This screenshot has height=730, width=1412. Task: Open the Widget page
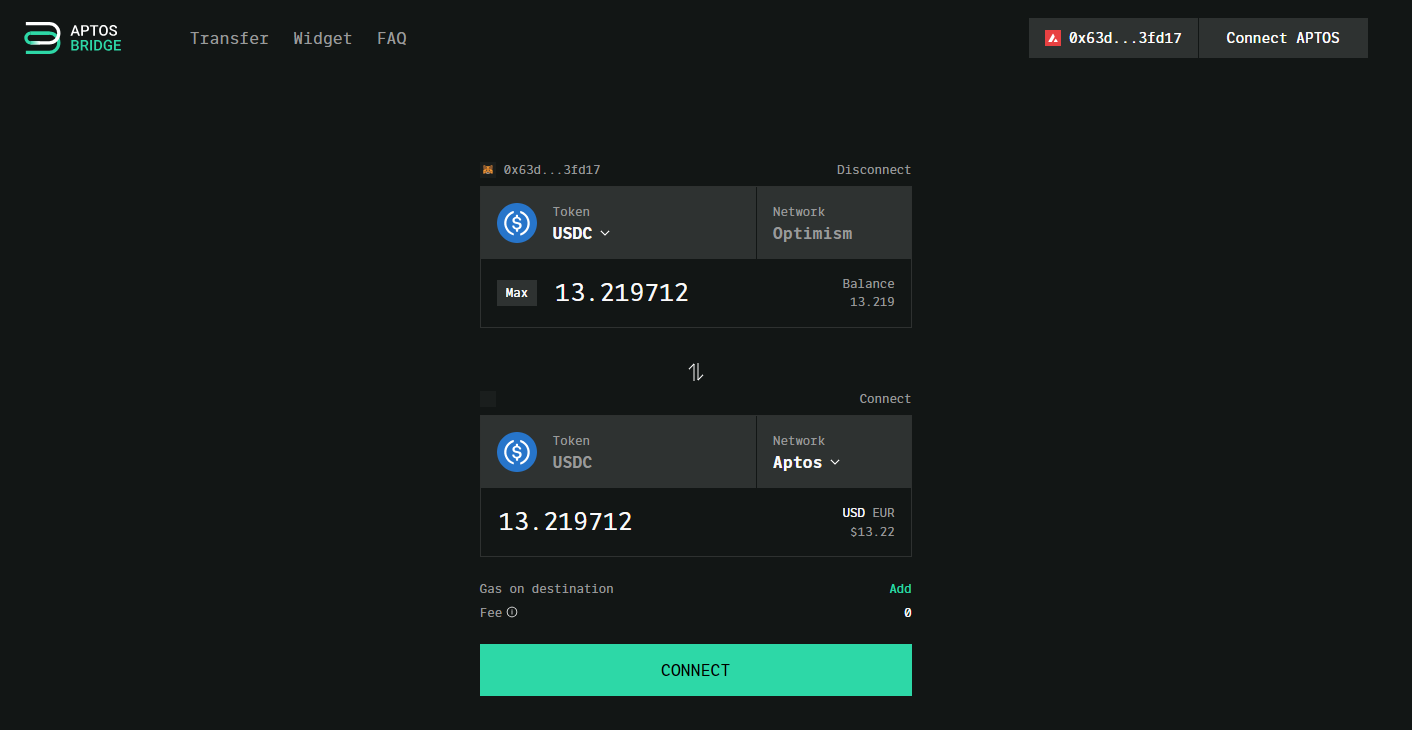click(322, 38)
